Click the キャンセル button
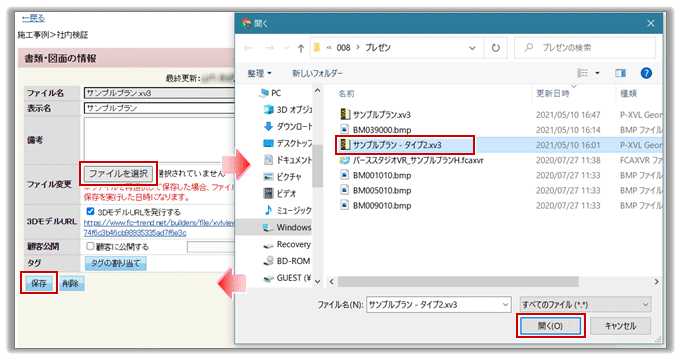681x360 pixels. (x=620, y=326)
